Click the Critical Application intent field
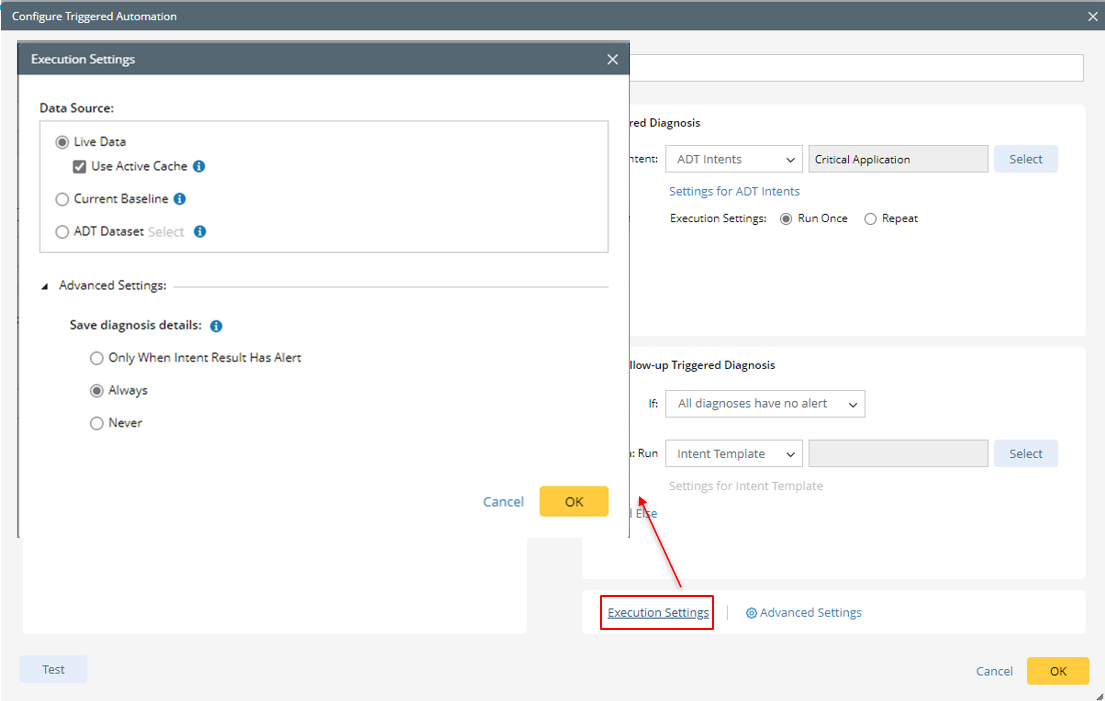The height and width of the screenshot is (701, 1105). 898,159
